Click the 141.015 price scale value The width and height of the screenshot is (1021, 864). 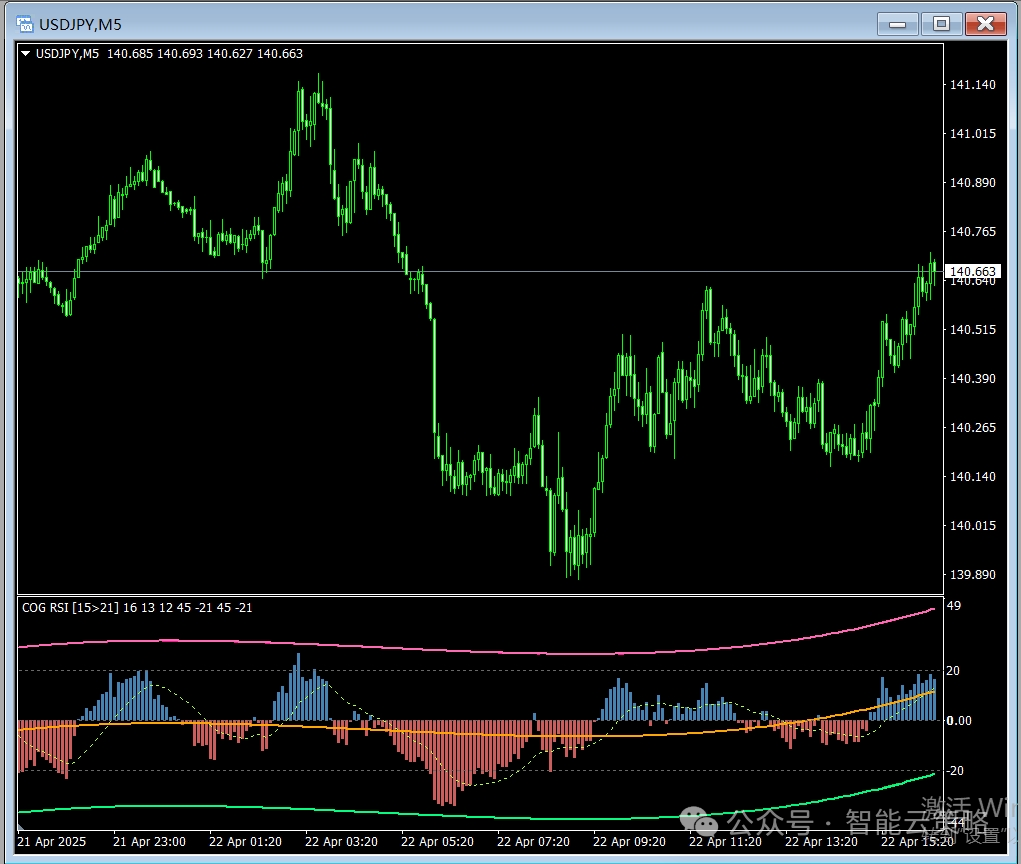coord(972,133)
